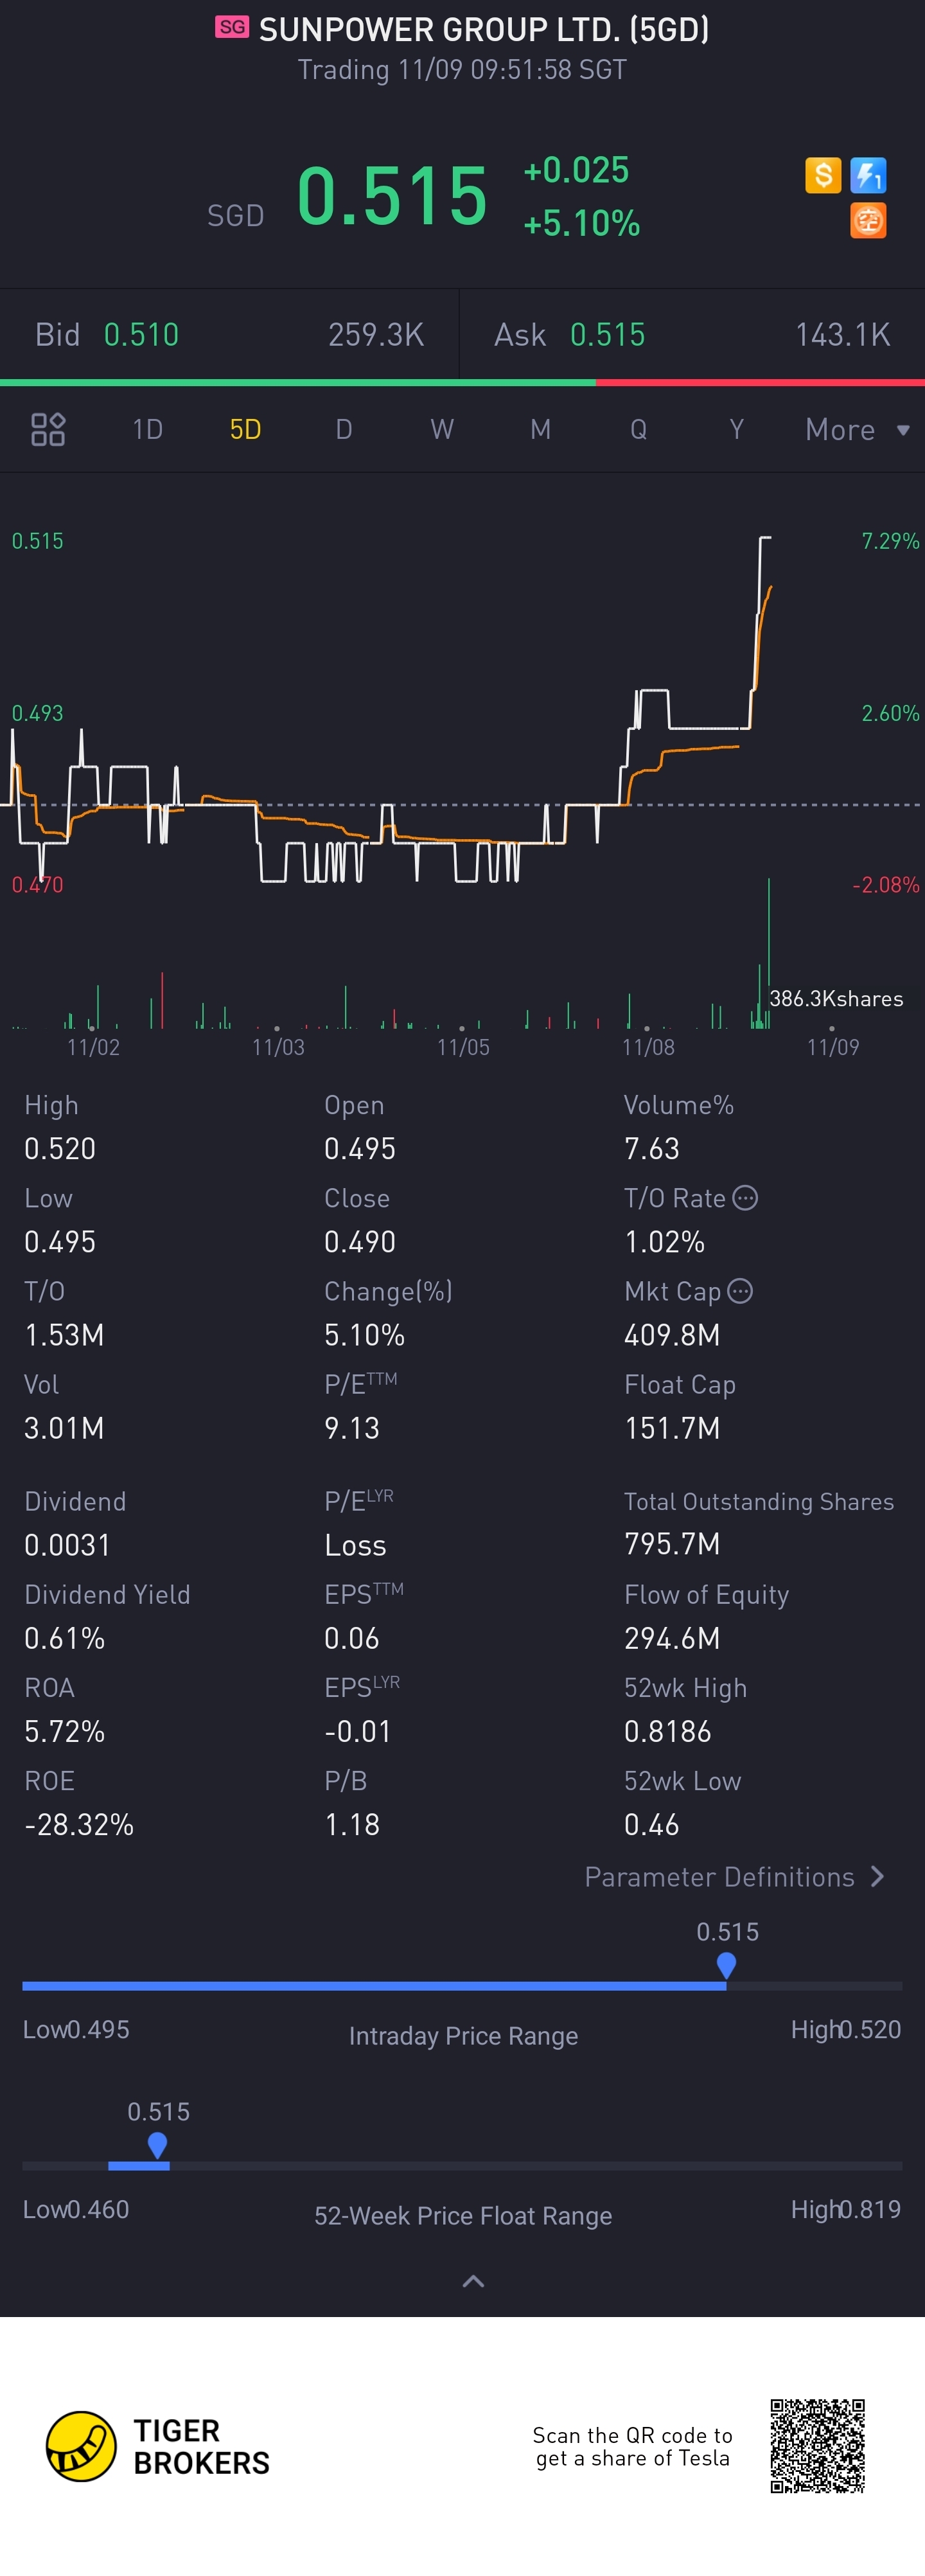Tap the bid/ask ratio bar
Screen dimensions: 925x2576
coord(462,382)
